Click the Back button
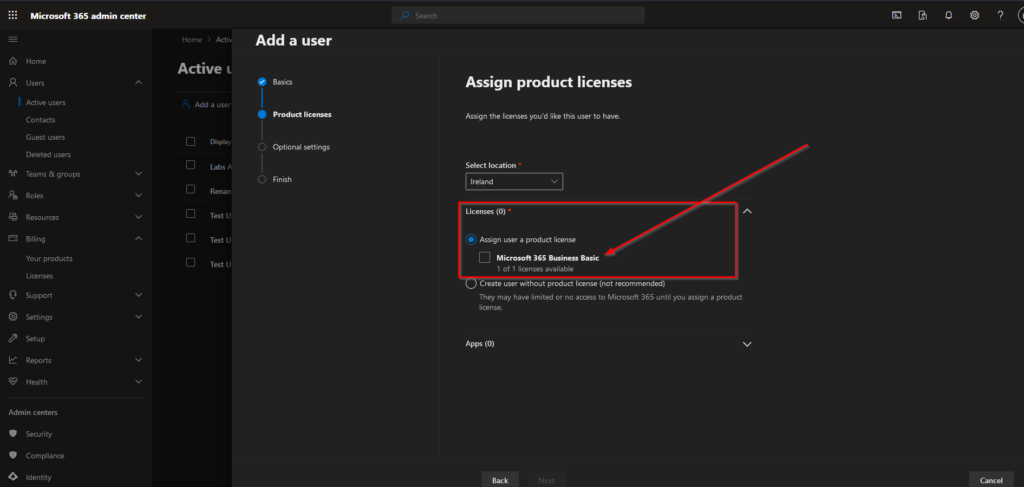The image size is (1024, 487). (500, 480)
